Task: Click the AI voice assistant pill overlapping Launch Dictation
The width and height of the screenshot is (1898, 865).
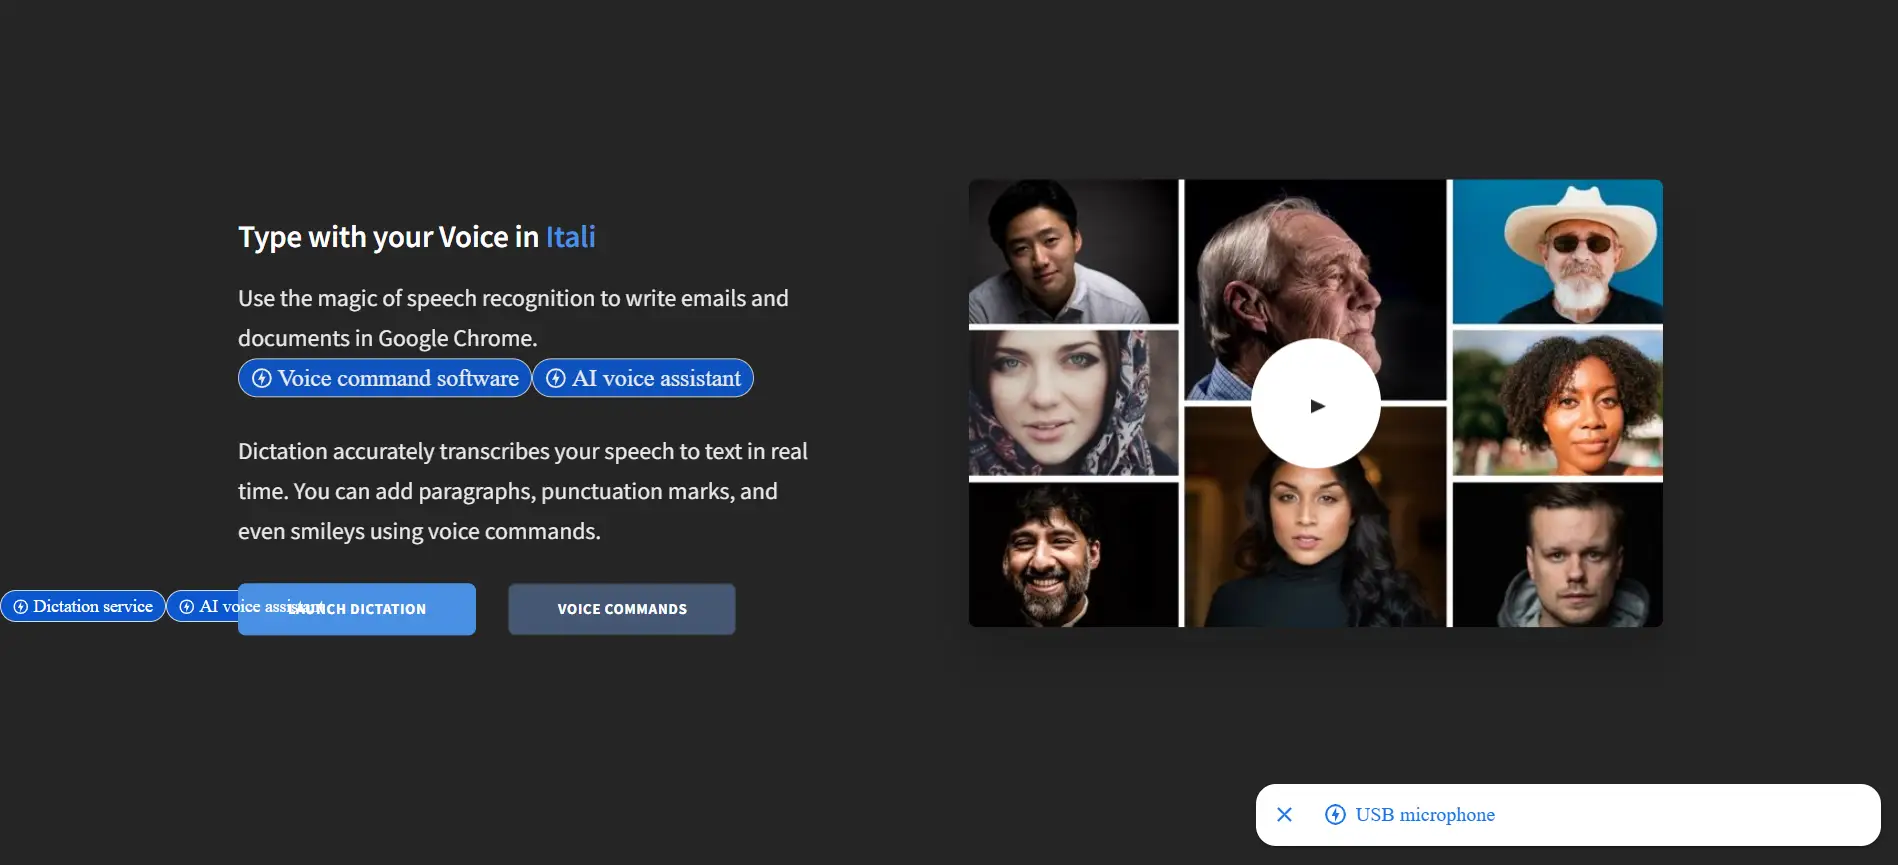Action: coord(203,606)
